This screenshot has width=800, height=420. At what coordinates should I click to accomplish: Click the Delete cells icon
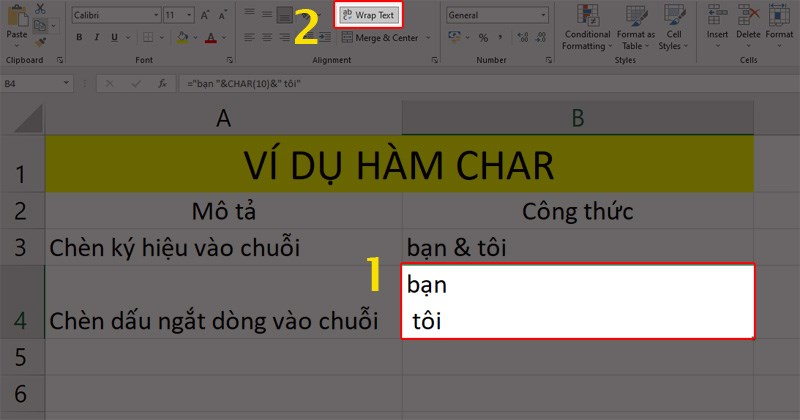748,26
